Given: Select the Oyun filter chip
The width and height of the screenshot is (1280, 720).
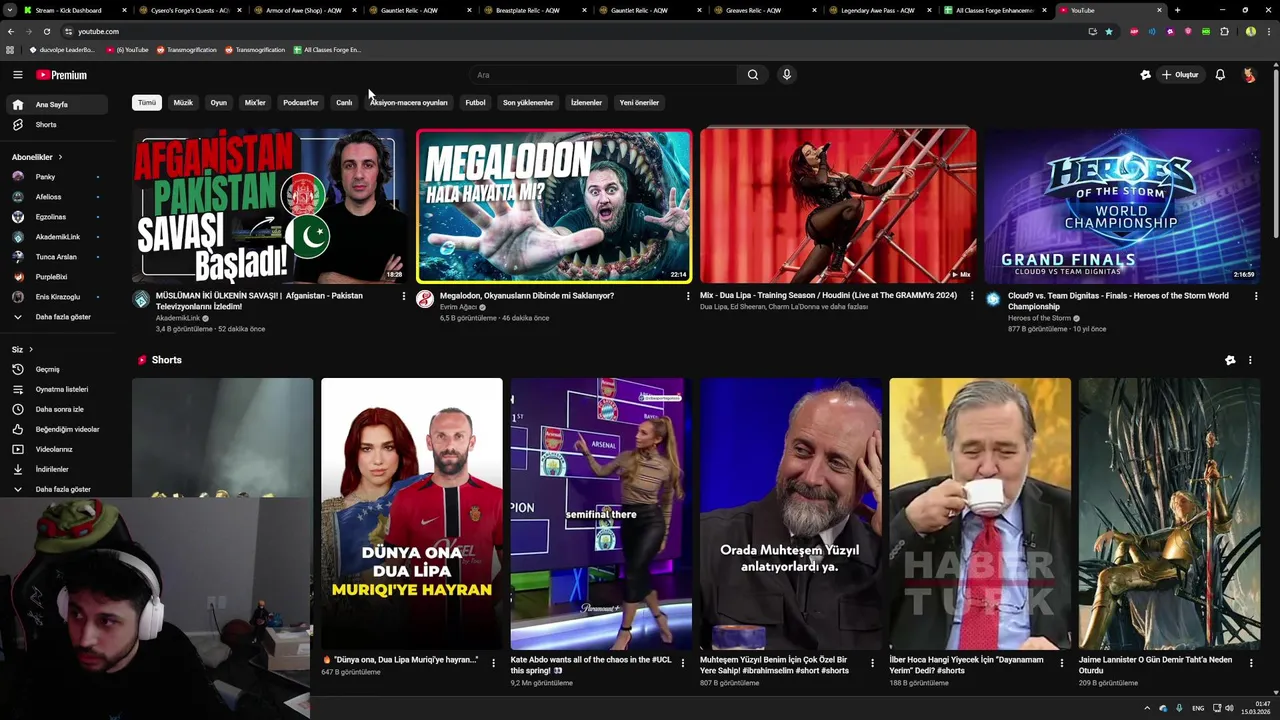Looking at the screenshot, I should click(x=218, y=102).
